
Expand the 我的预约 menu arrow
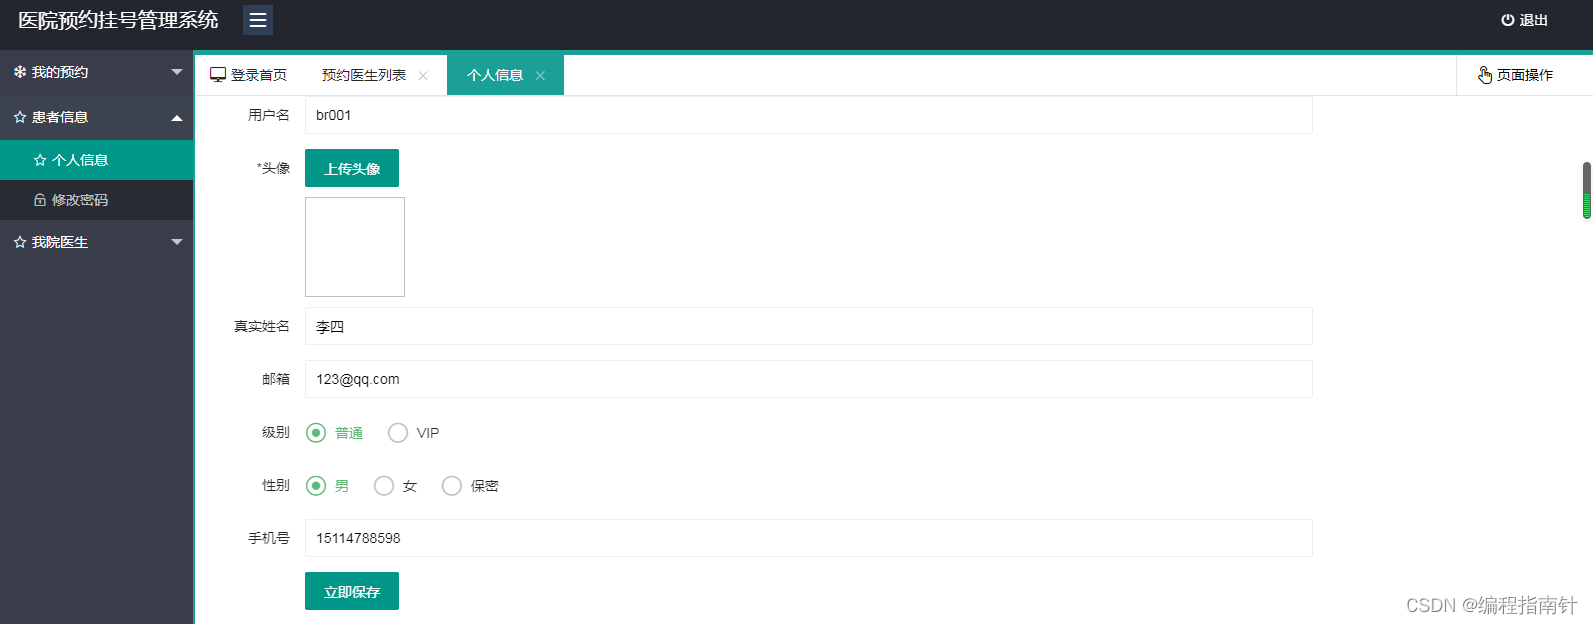(177, 72)
